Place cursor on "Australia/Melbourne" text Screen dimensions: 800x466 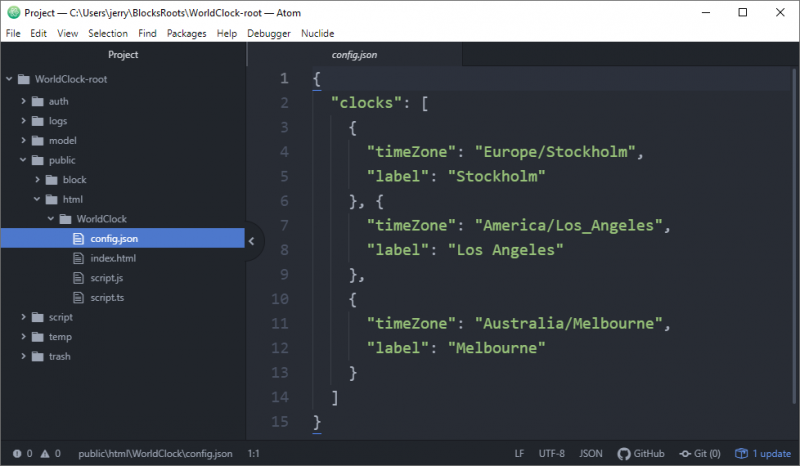click(569, 323)
